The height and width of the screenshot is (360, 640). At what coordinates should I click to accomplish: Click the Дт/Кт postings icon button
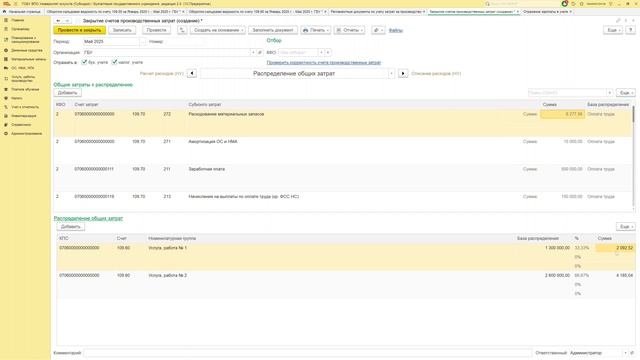click(x=182, y=30)
